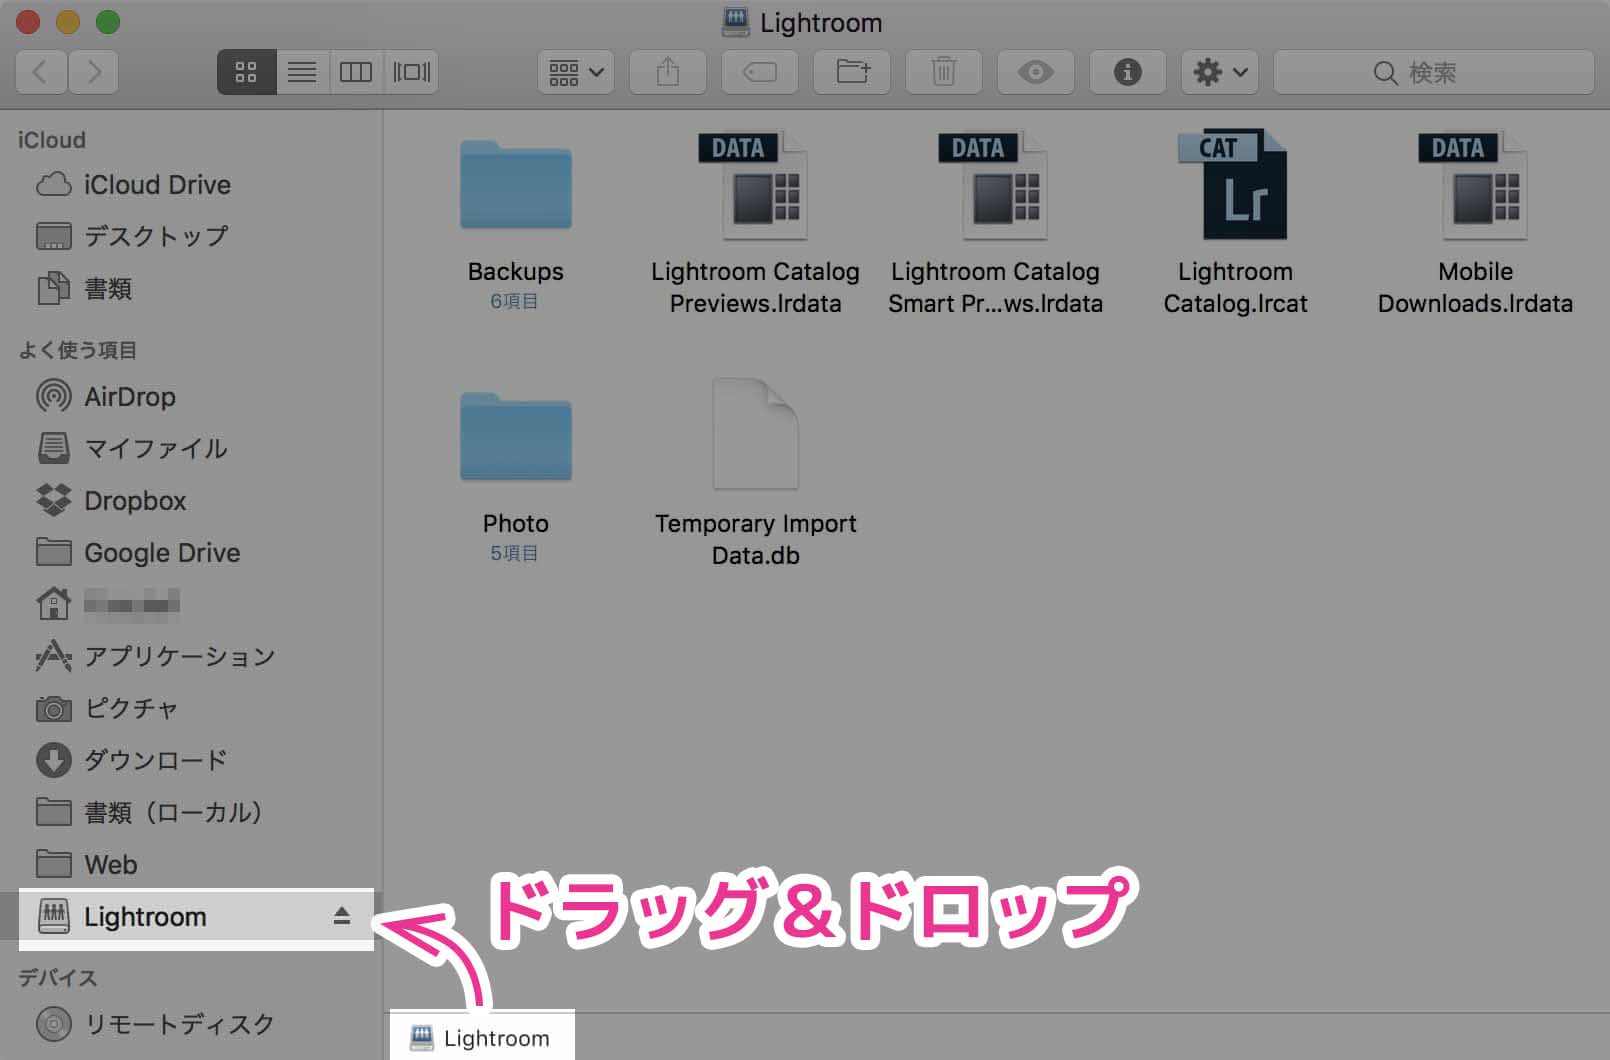Open the arrange items dropdown
This screenshot has height=1060, width=1610.
(x=576, y=72)
